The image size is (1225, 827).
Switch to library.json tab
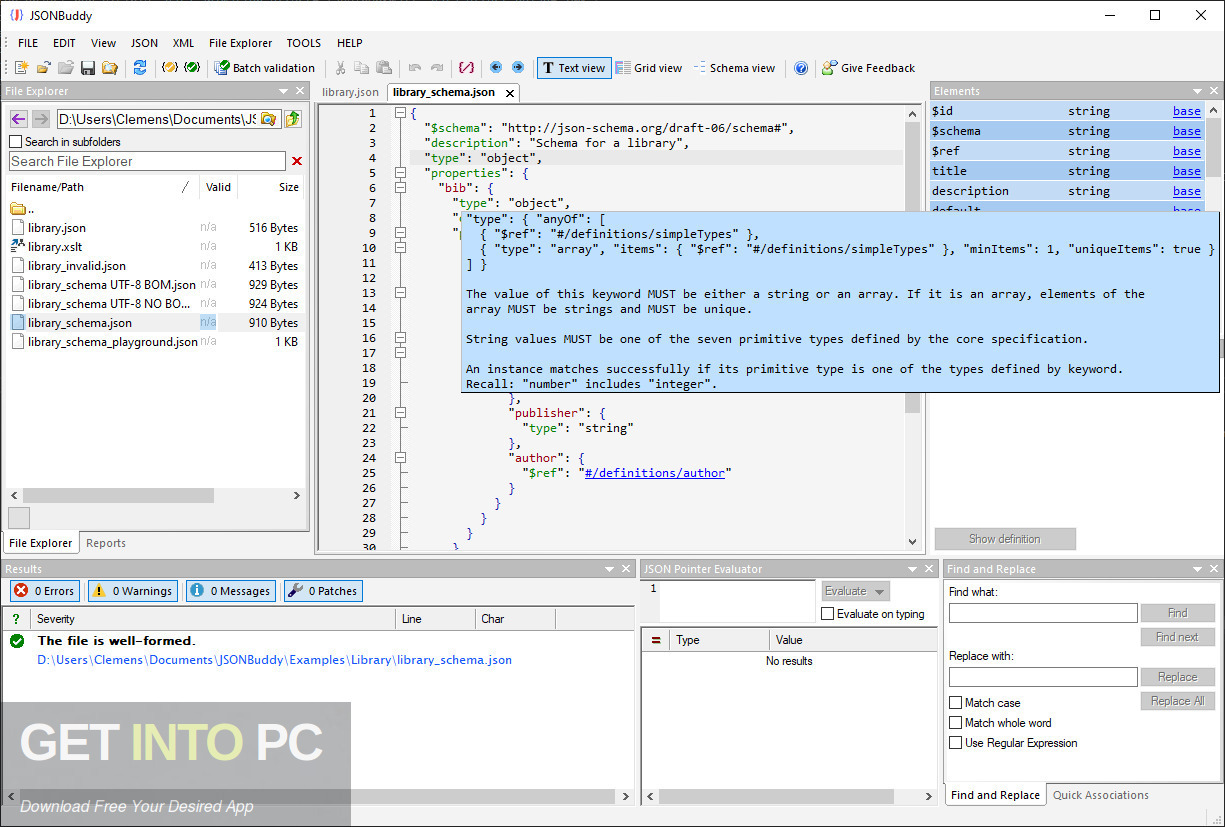351,92
